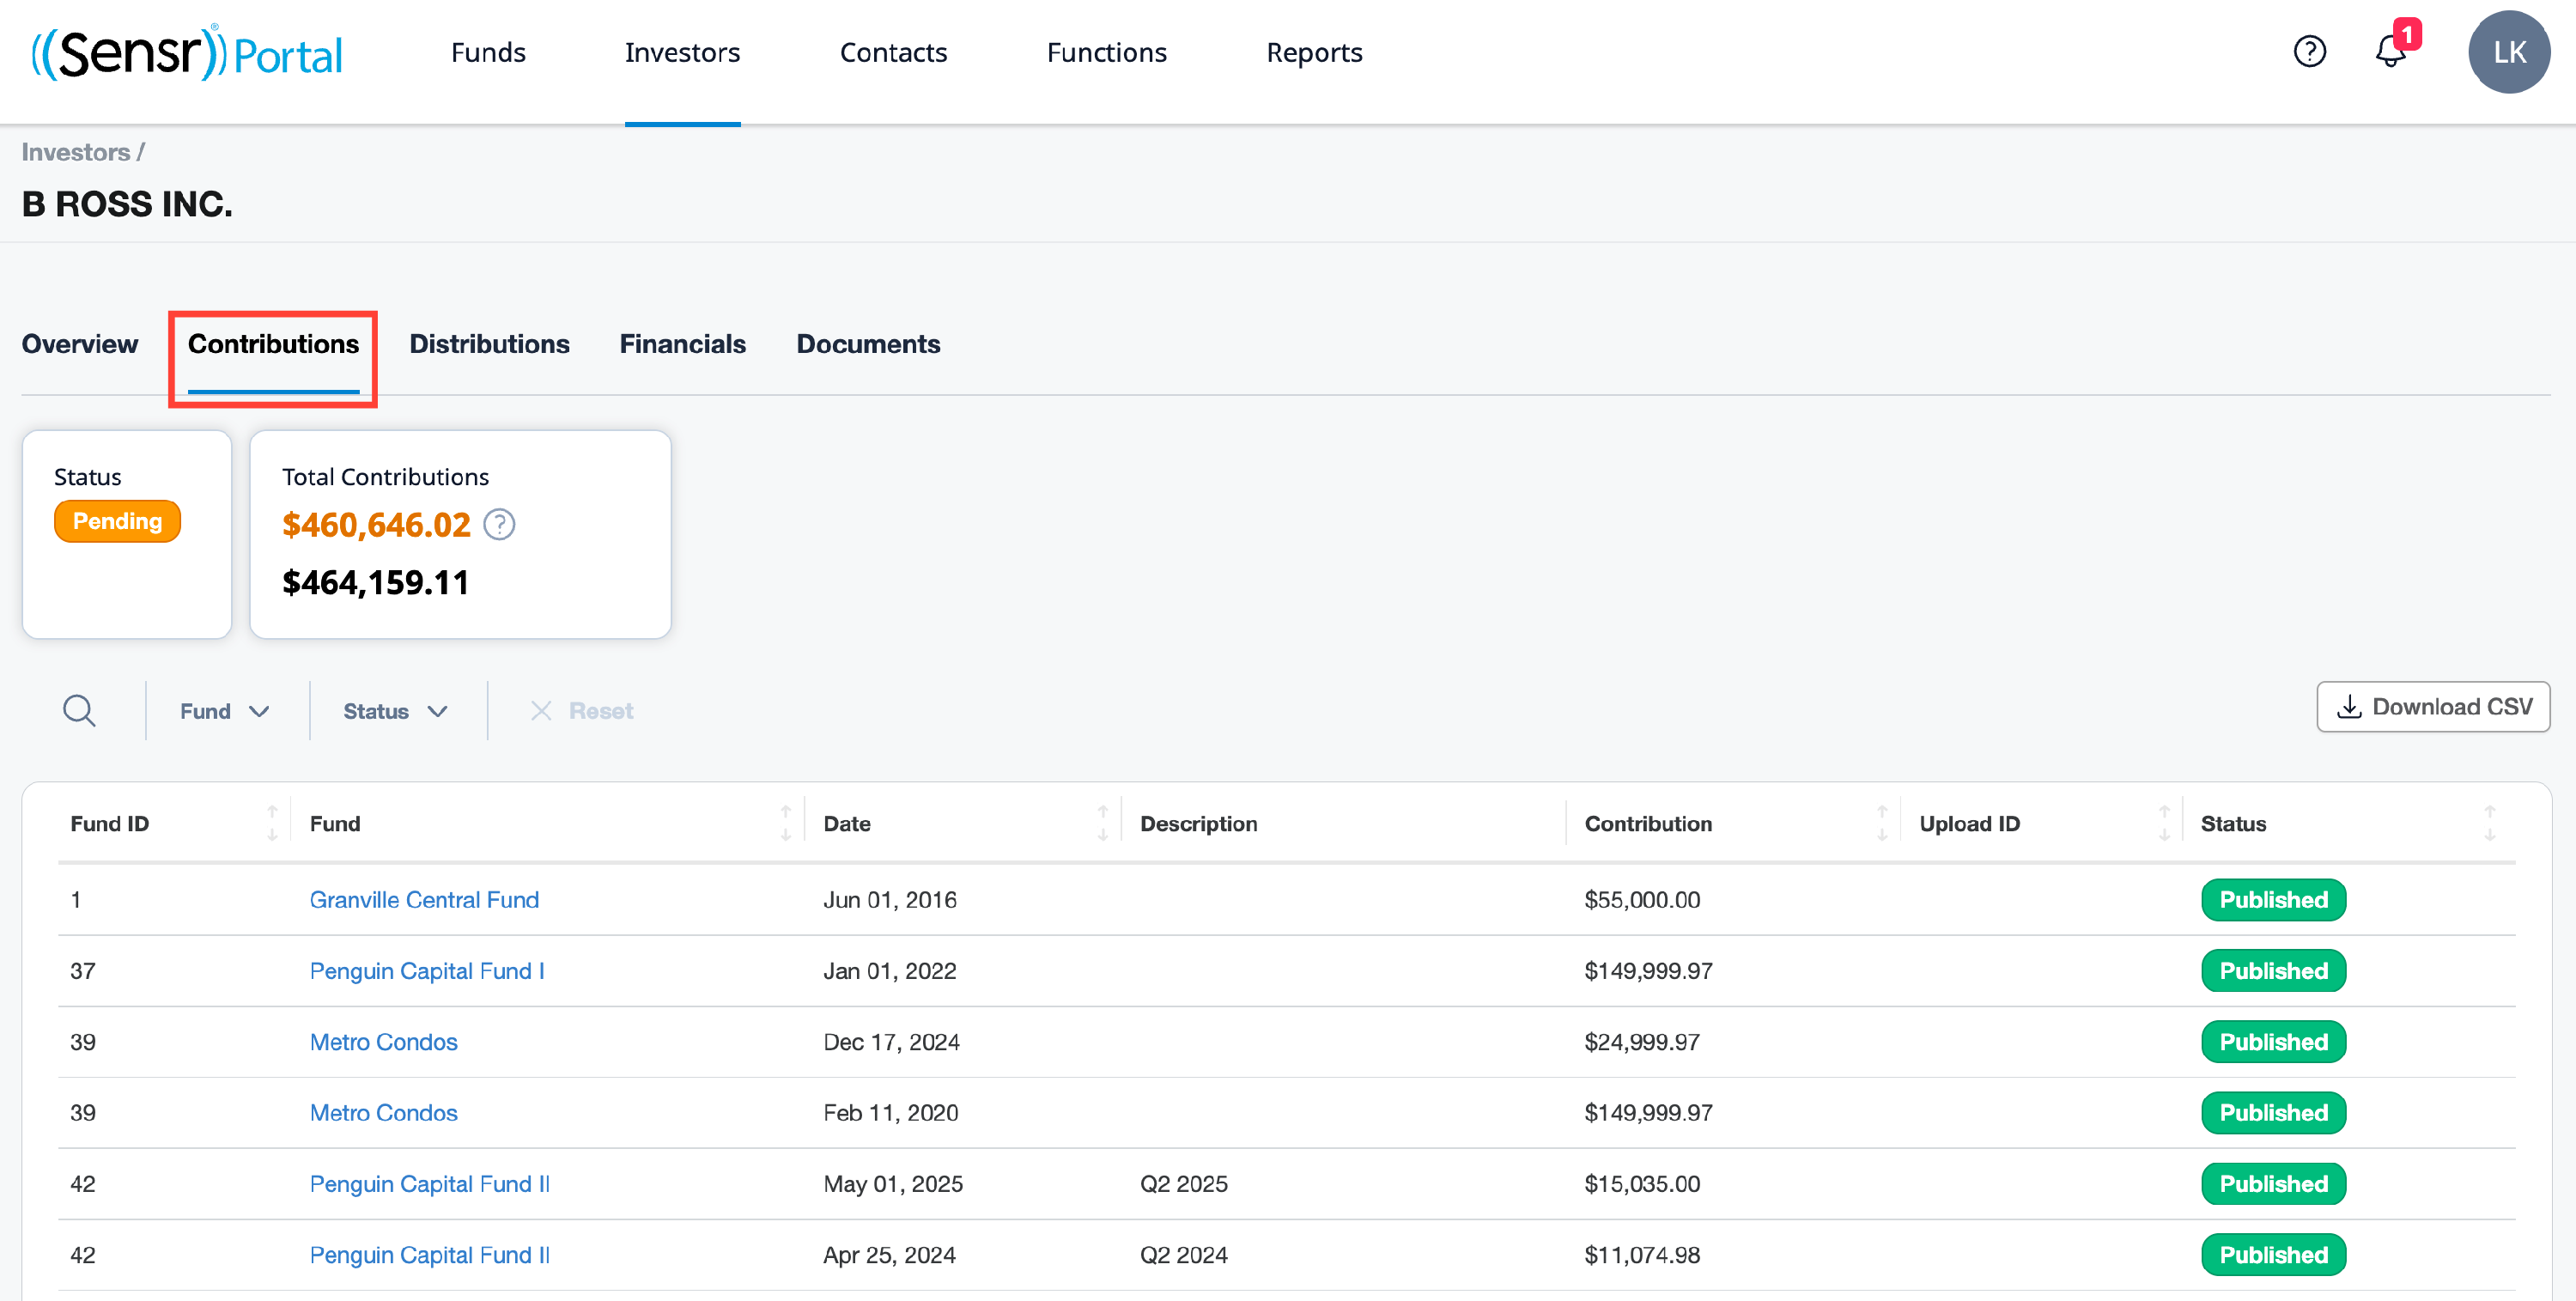Sort table by Fund ID arrows
This screenshot has width=2576, height=1301.
272,823
